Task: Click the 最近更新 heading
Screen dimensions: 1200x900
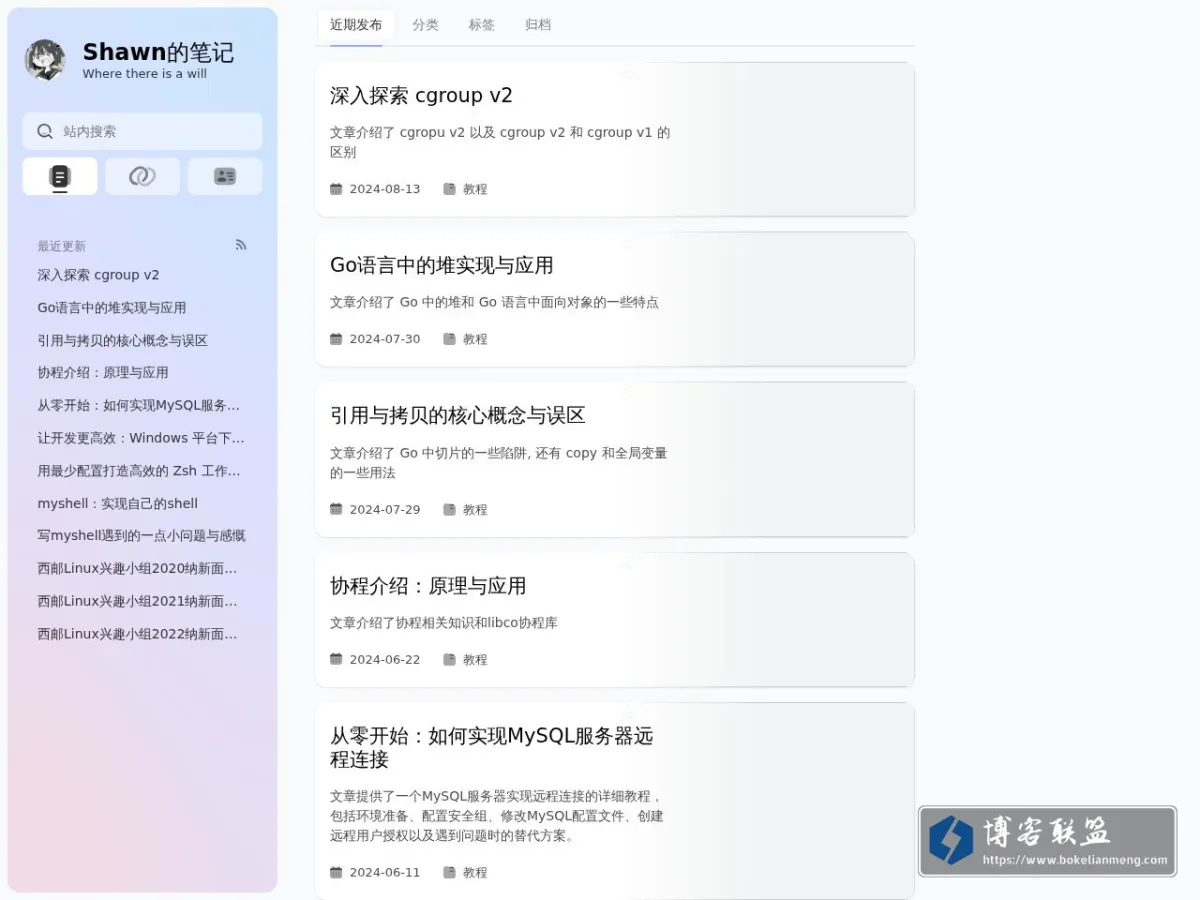Action: [62, 246]
